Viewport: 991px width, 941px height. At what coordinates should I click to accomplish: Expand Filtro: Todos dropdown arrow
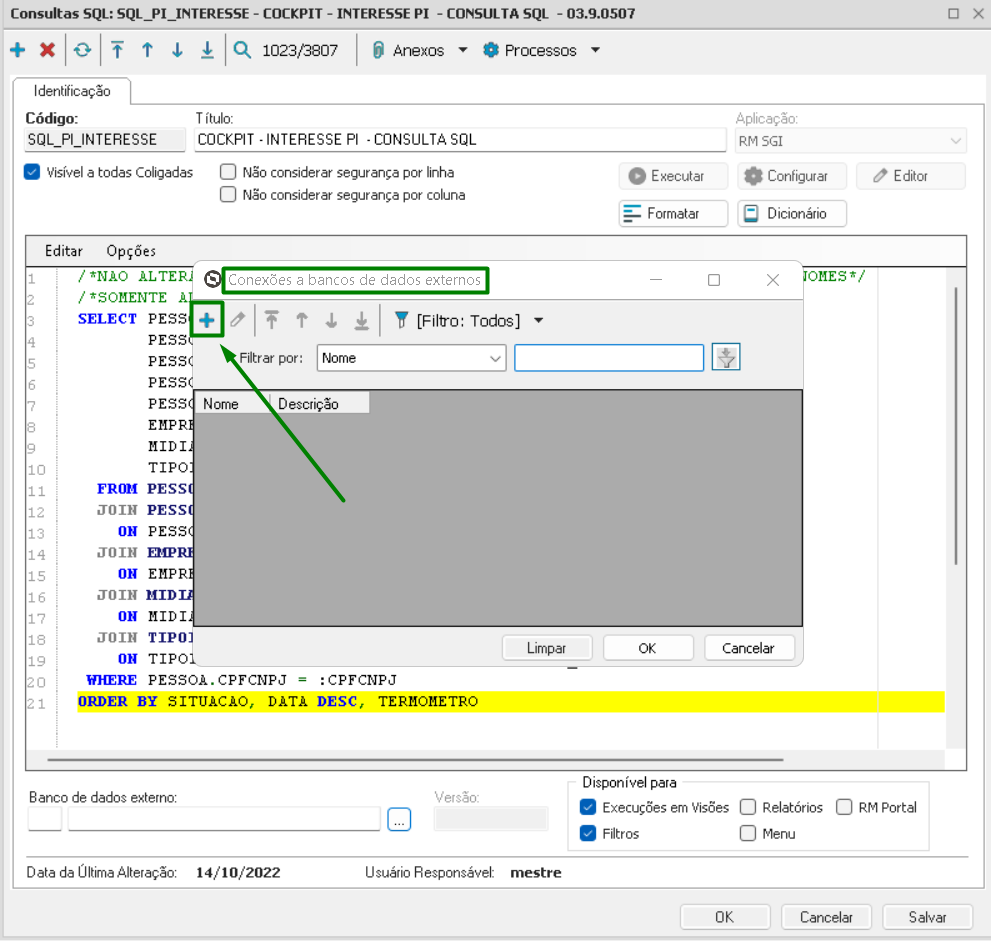click(x=538, y=320)
